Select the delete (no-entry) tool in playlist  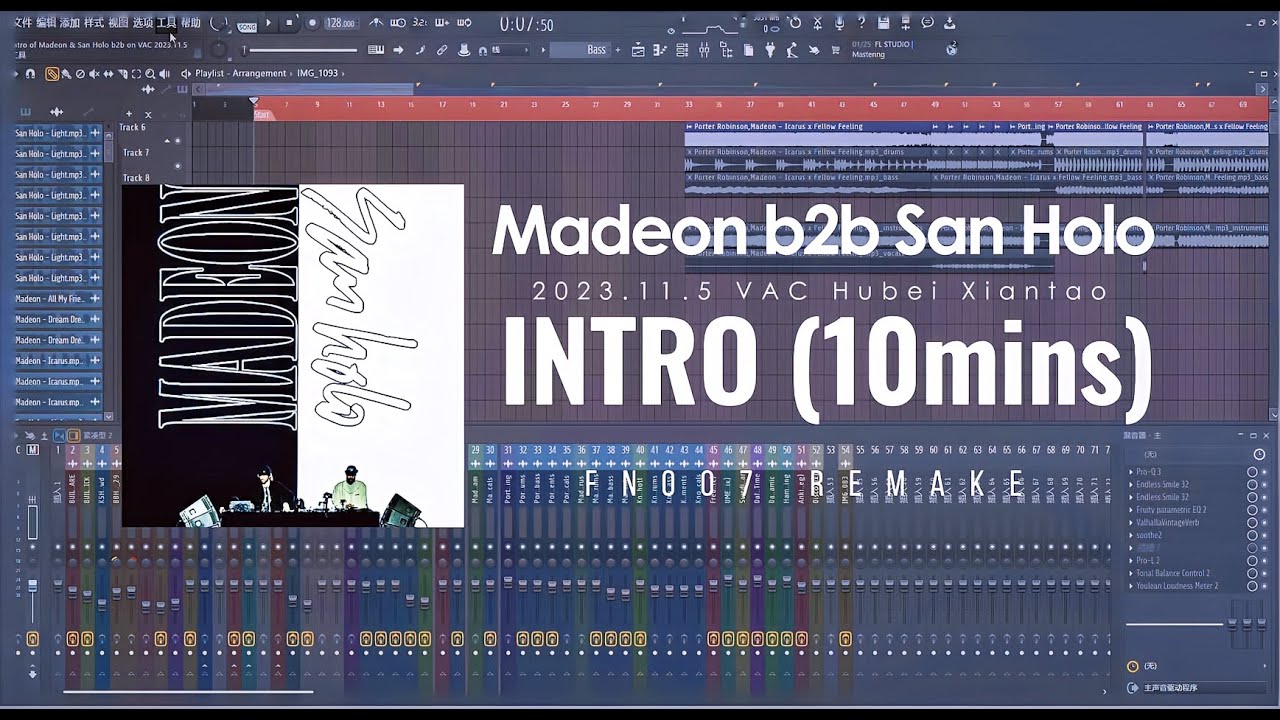click(80, 73)
